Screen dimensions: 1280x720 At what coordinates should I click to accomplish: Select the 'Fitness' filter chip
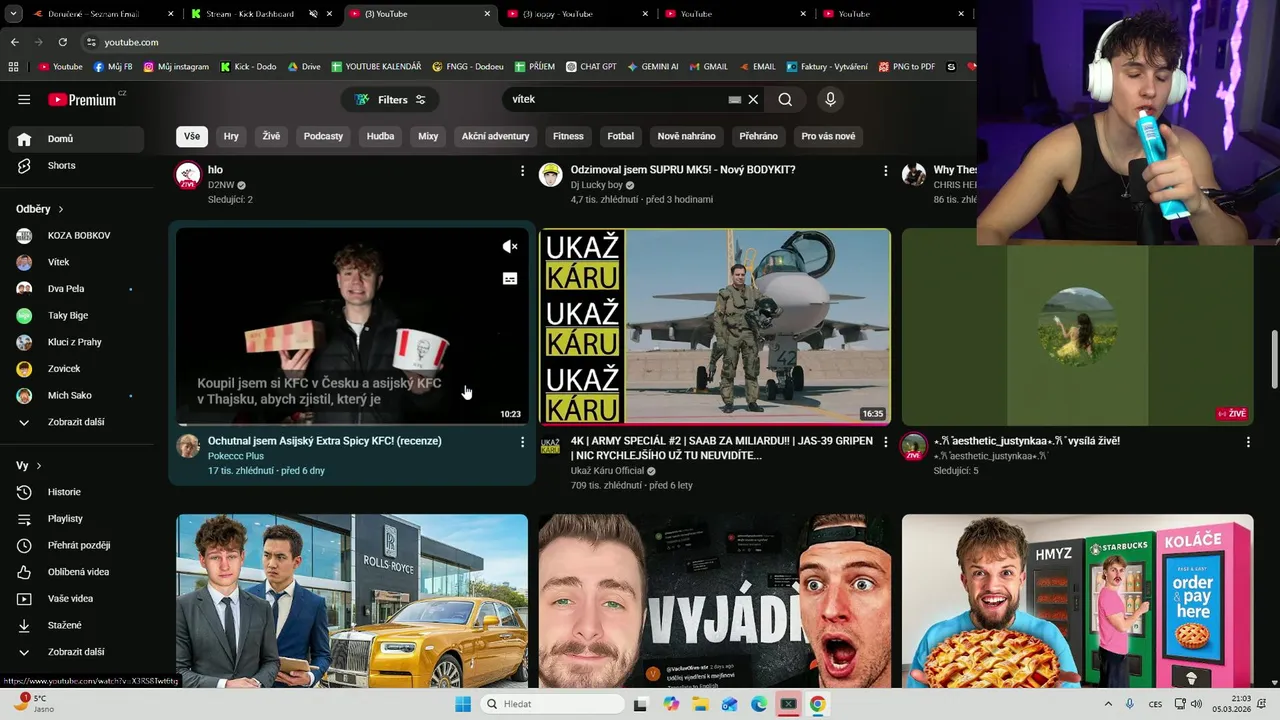(568, 136)
